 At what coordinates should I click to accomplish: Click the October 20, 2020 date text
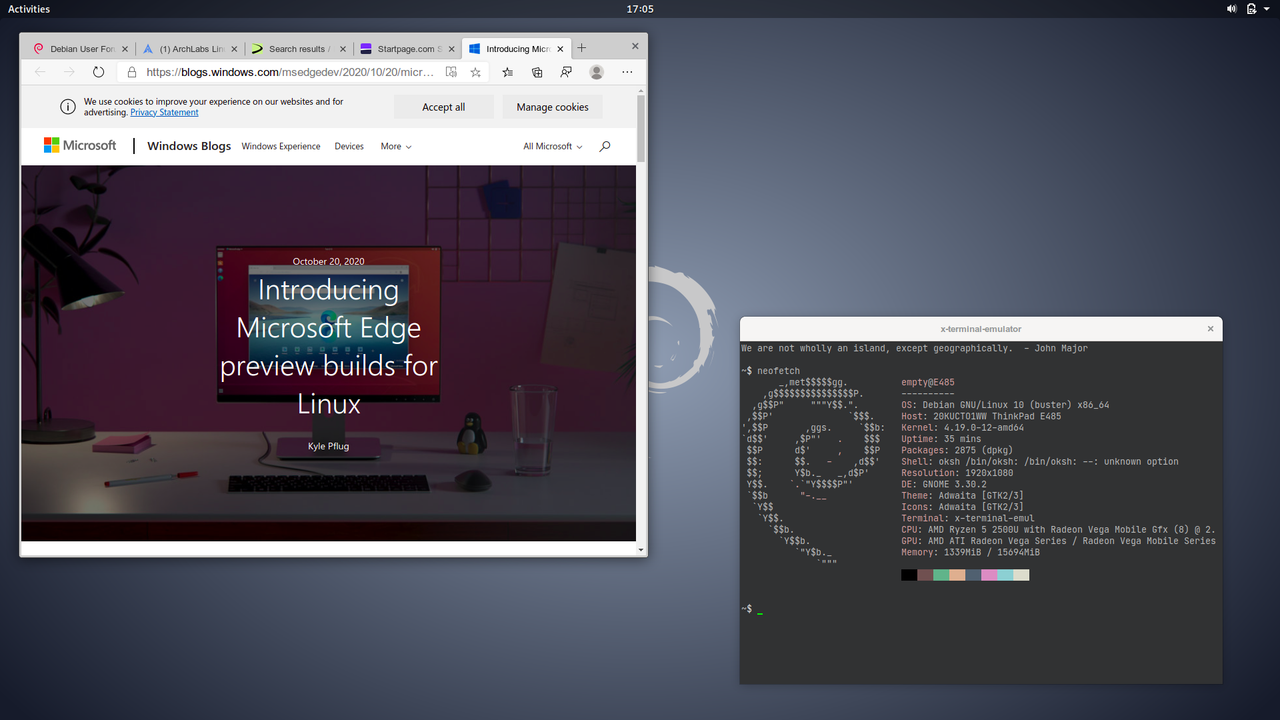click(328, 261)
